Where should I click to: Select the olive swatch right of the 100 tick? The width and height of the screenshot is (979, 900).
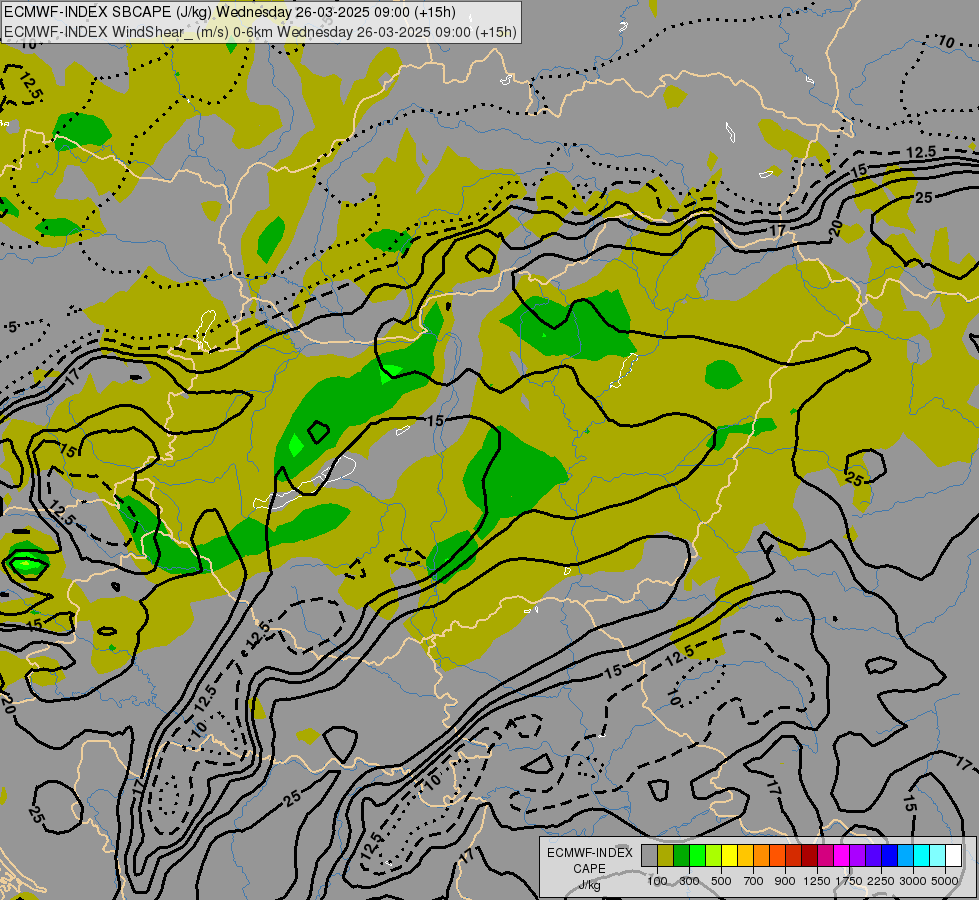(x=666, y=855)
